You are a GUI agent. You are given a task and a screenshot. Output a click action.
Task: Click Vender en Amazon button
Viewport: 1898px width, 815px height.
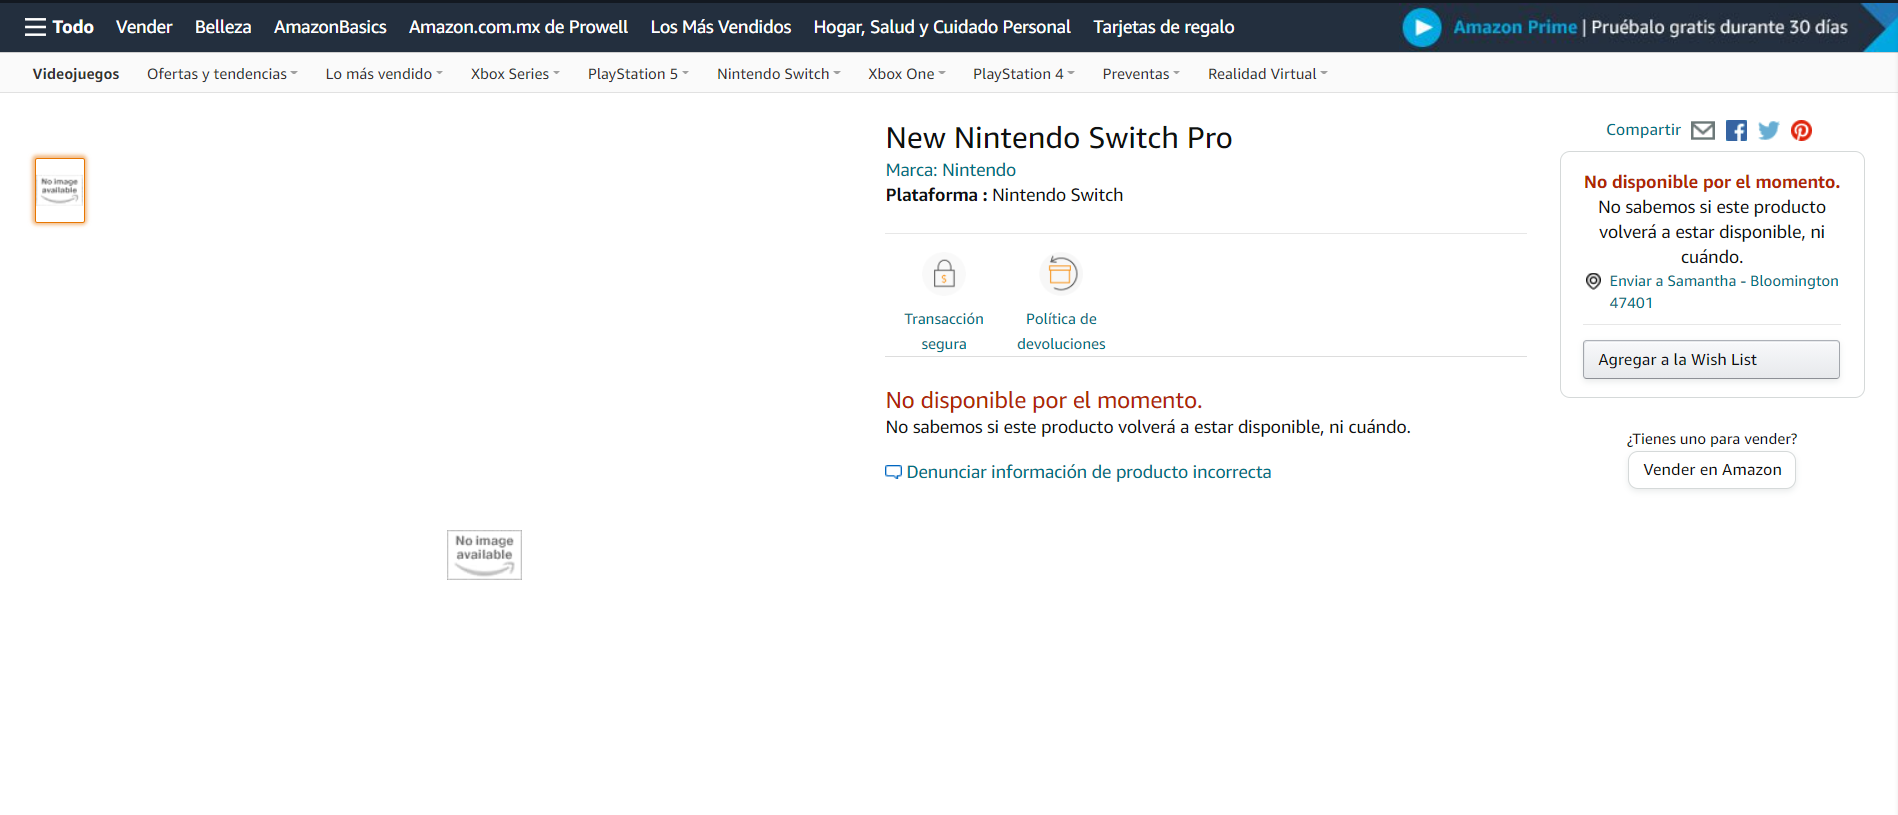point(1712,470)
